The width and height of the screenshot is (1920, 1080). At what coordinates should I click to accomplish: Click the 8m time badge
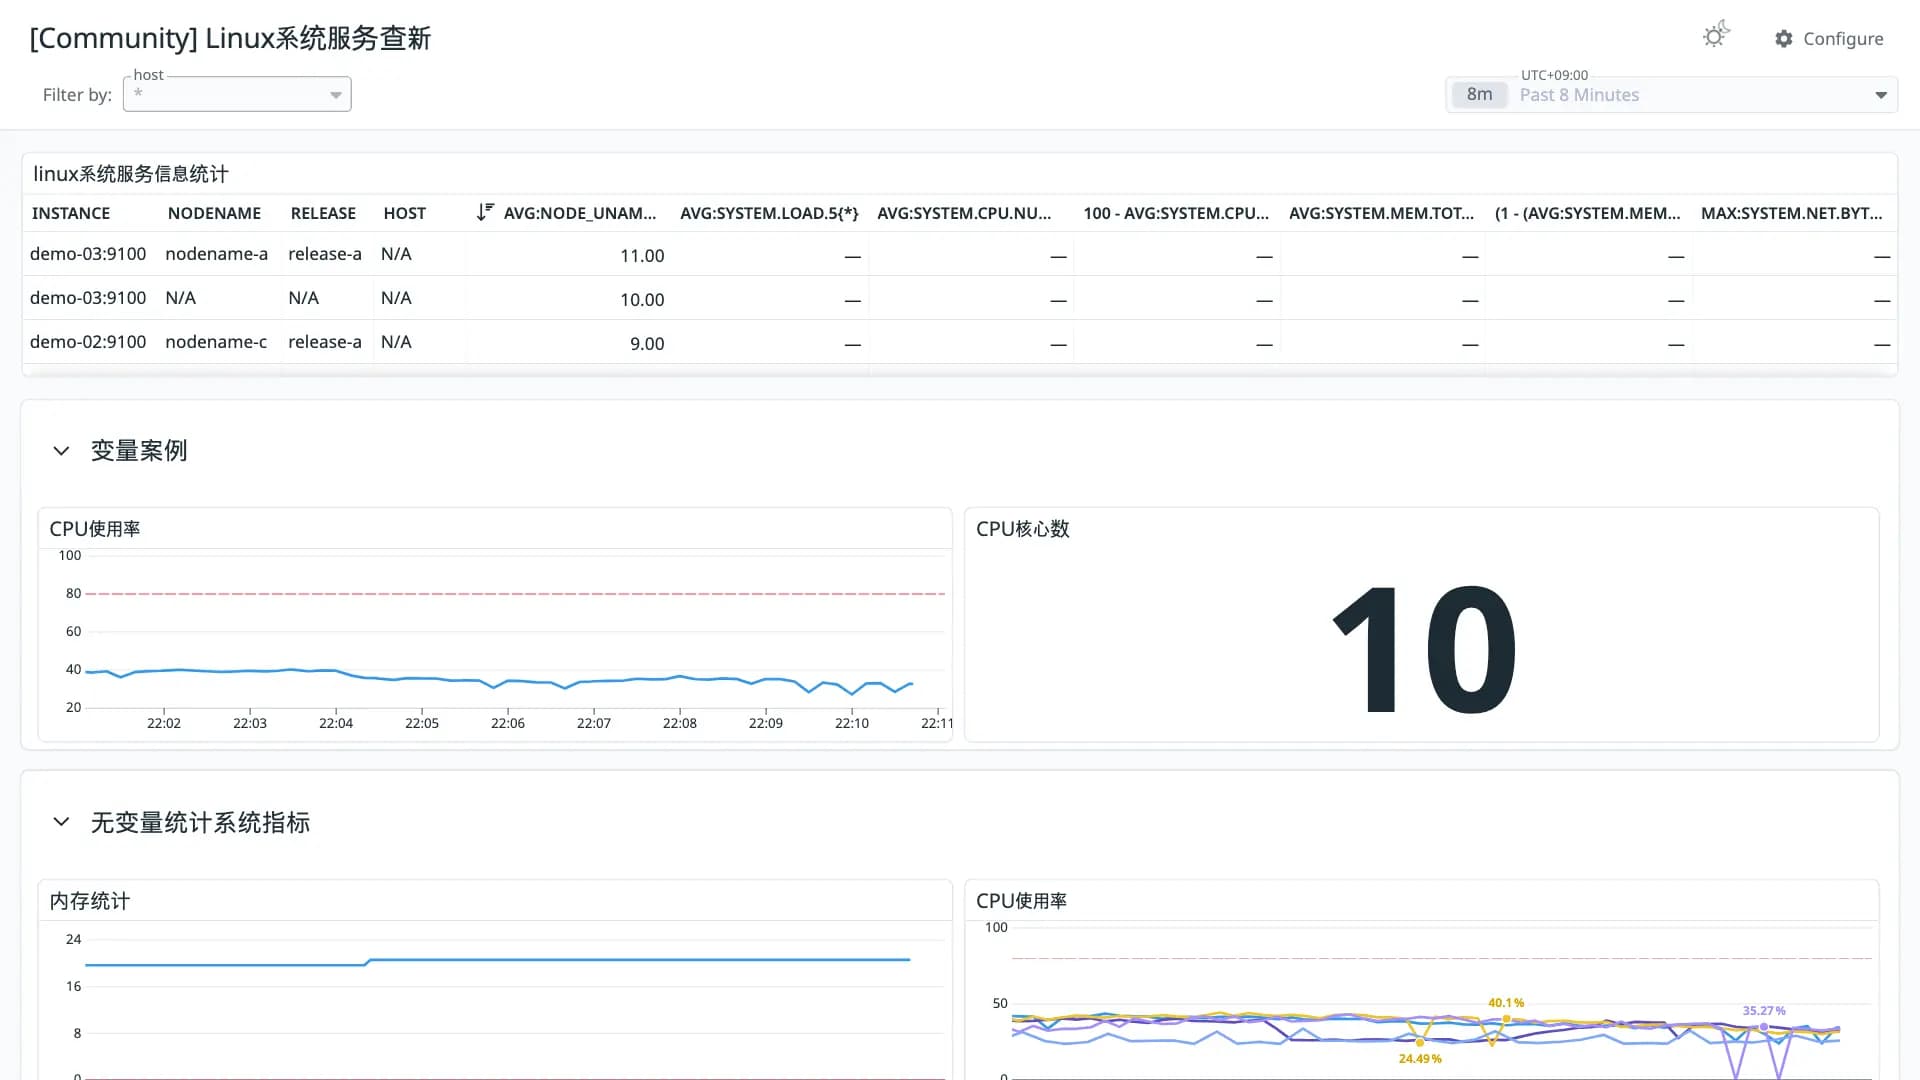click(1479, 95)
